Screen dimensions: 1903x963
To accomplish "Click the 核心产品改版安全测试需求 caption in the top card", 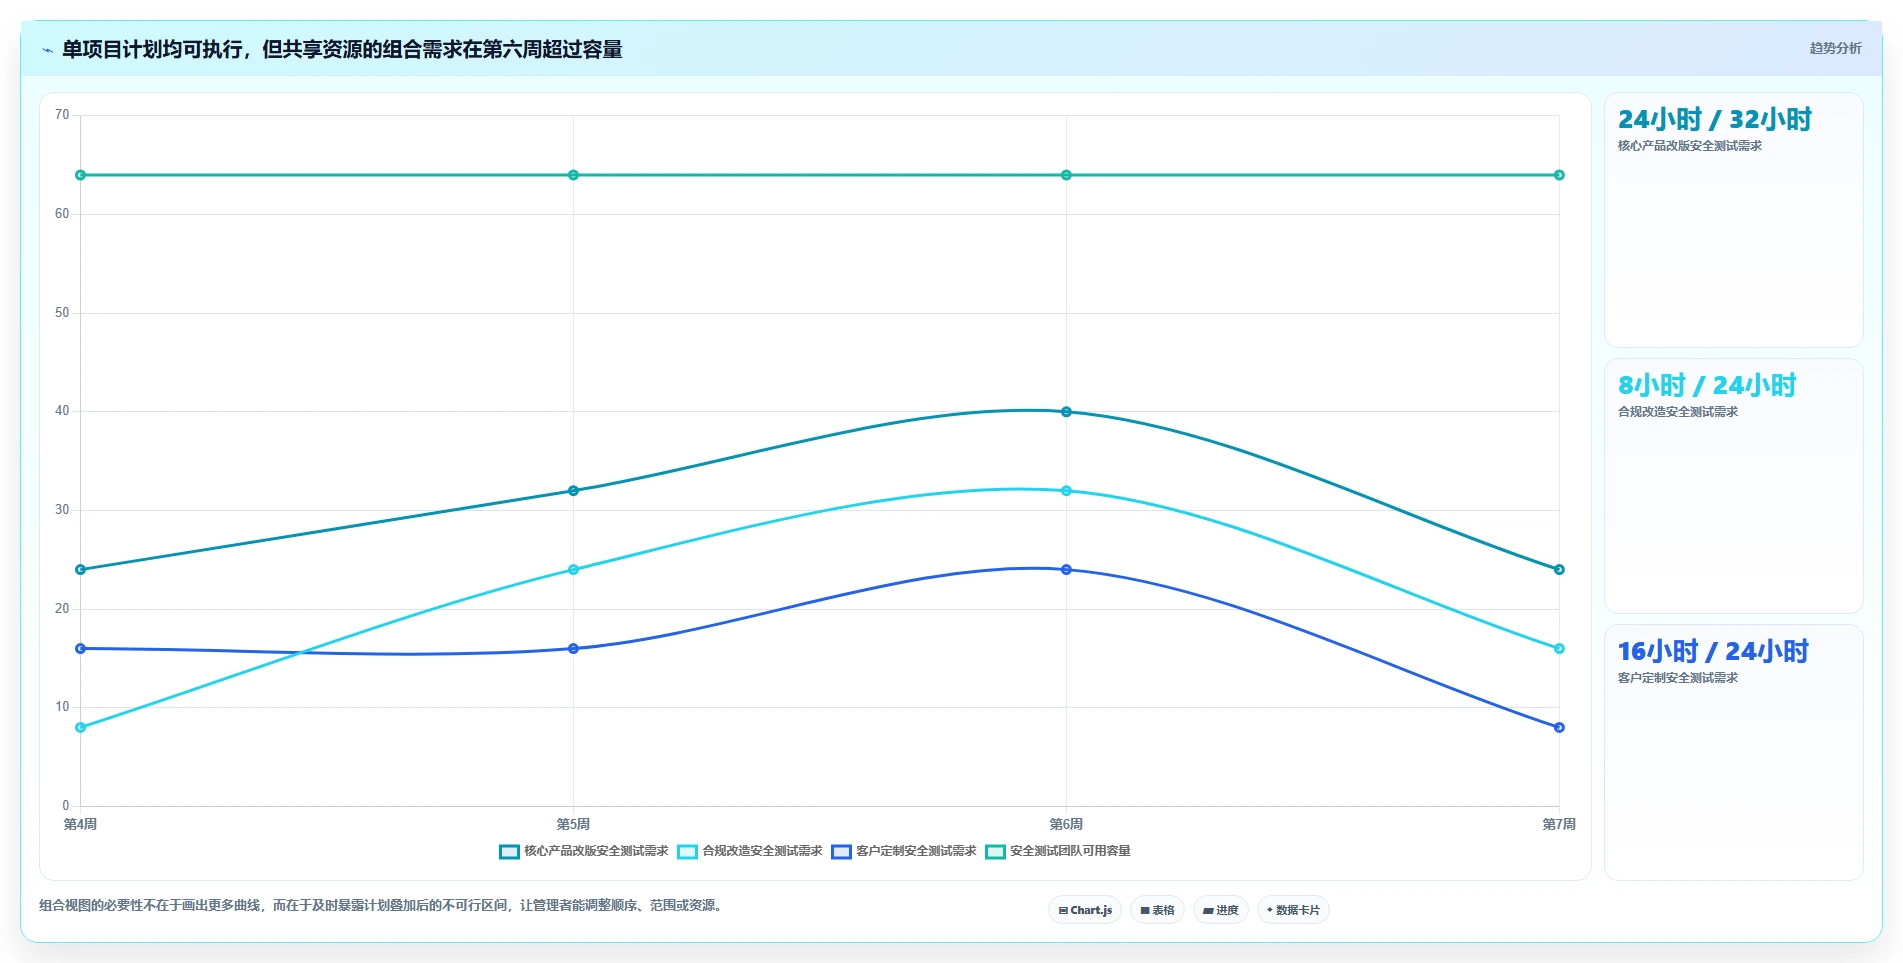I will (x=1690, y=146).
